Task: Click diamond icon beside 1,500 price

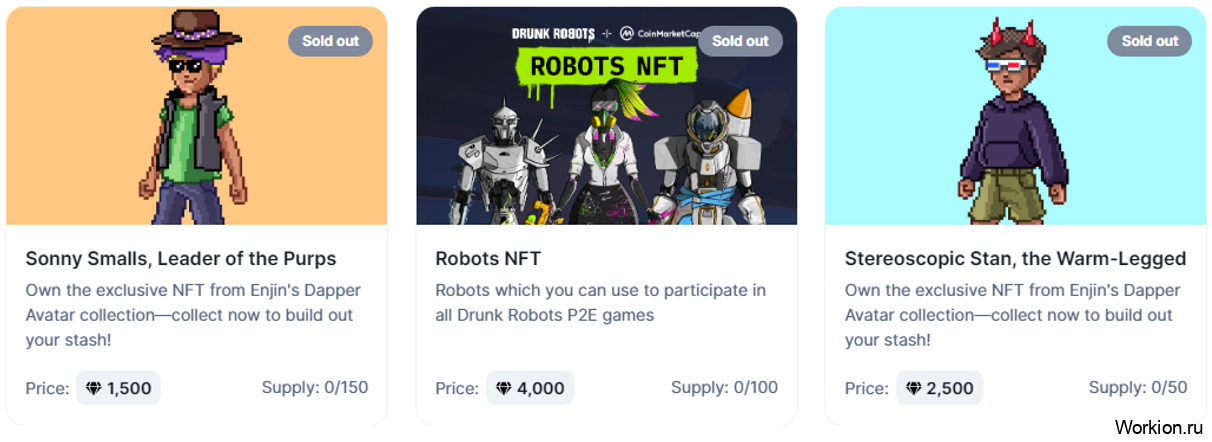Action: pyautogui.click(x=94, y=389)
